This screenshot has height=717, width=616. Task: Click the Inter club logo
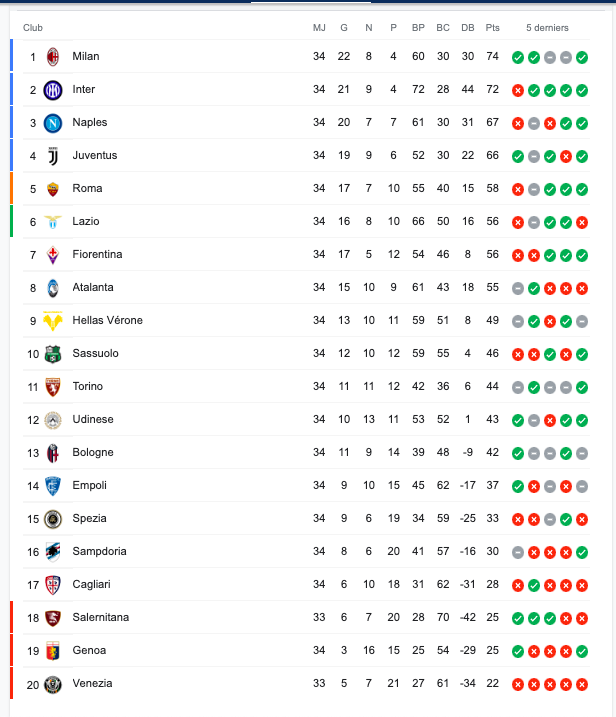[53, 90]
